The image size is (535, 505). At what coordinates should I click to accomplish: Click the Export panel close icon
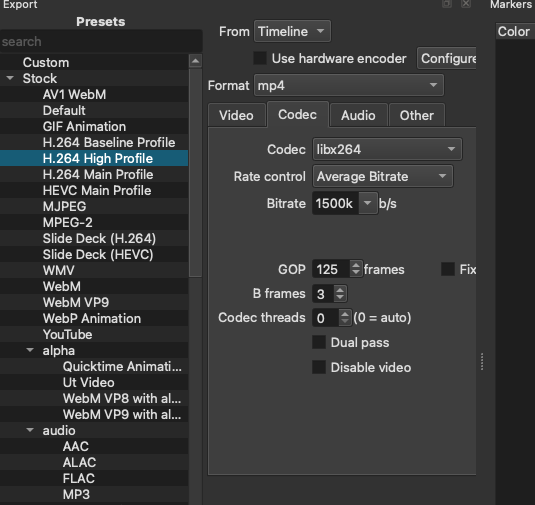pos(466,4)
